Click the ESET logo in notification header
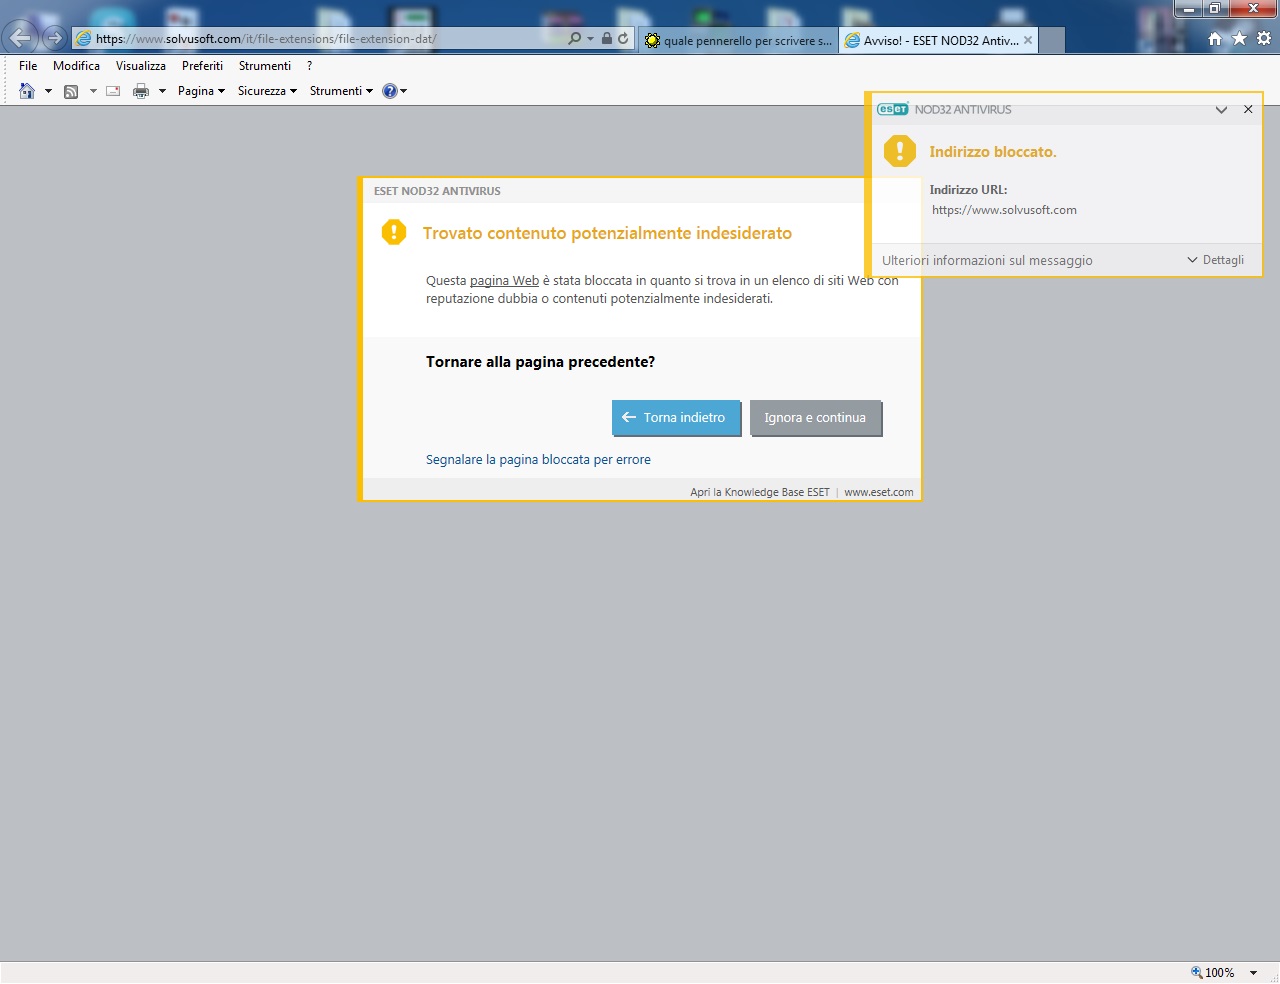 pos(892,109)
